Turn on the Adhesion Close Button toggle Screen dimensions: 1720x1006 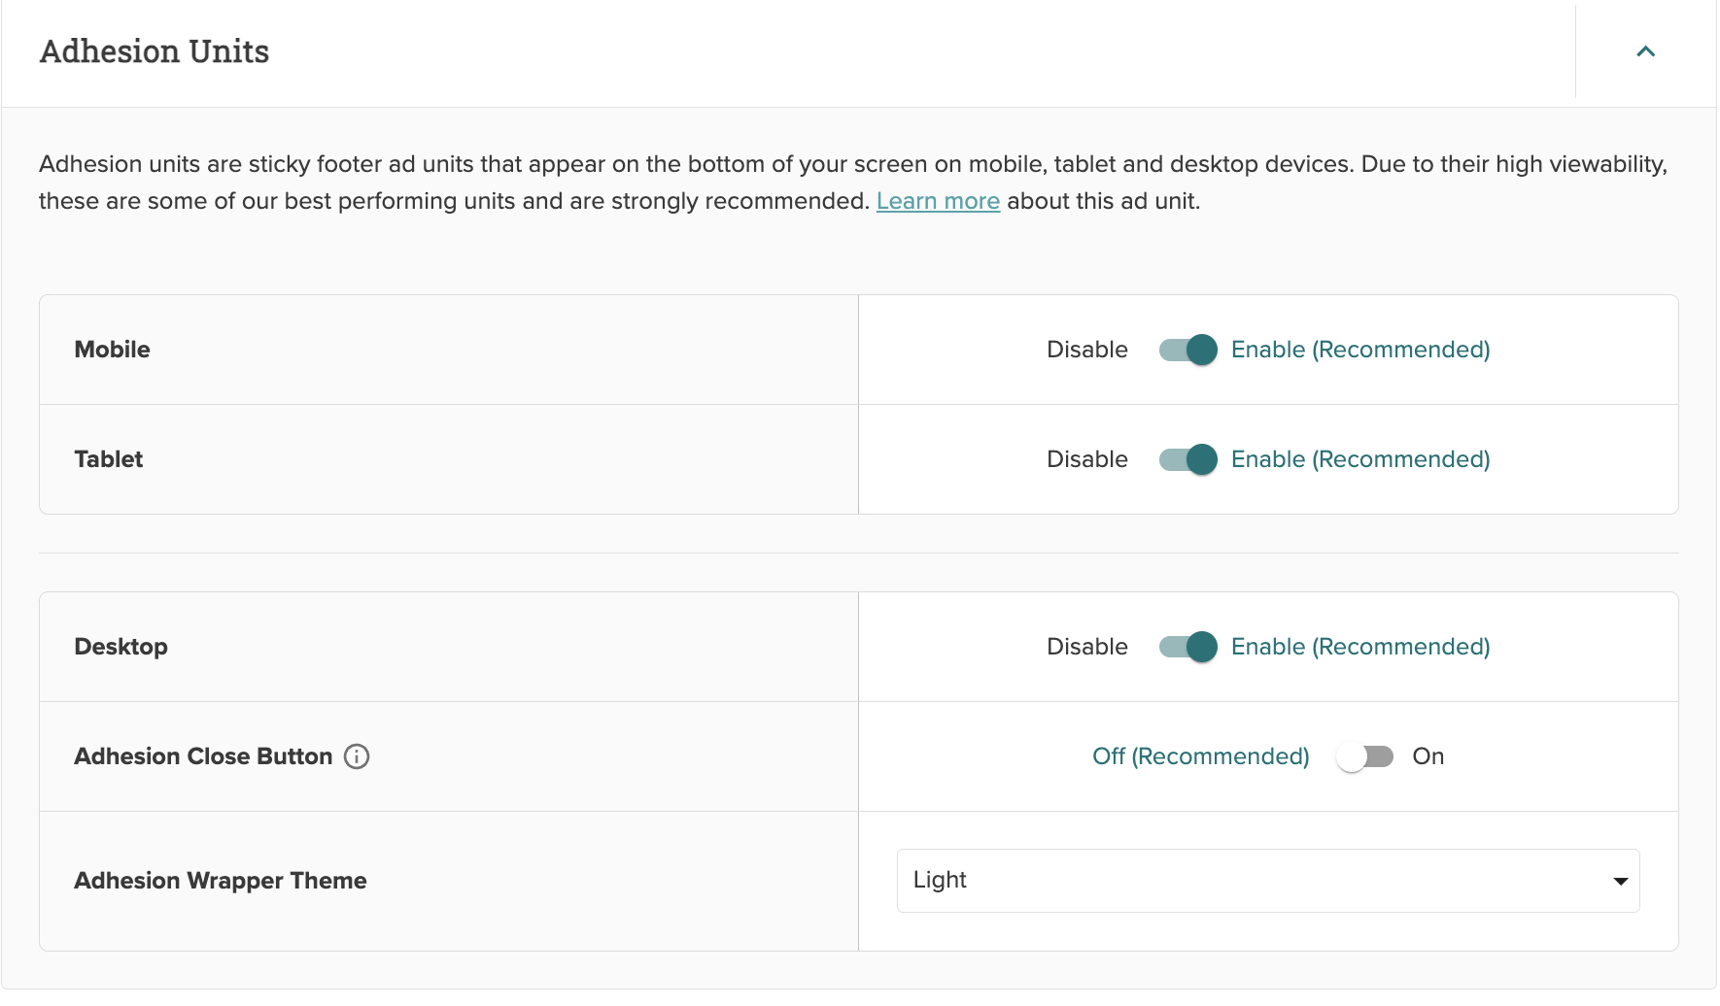point(1365,757)
